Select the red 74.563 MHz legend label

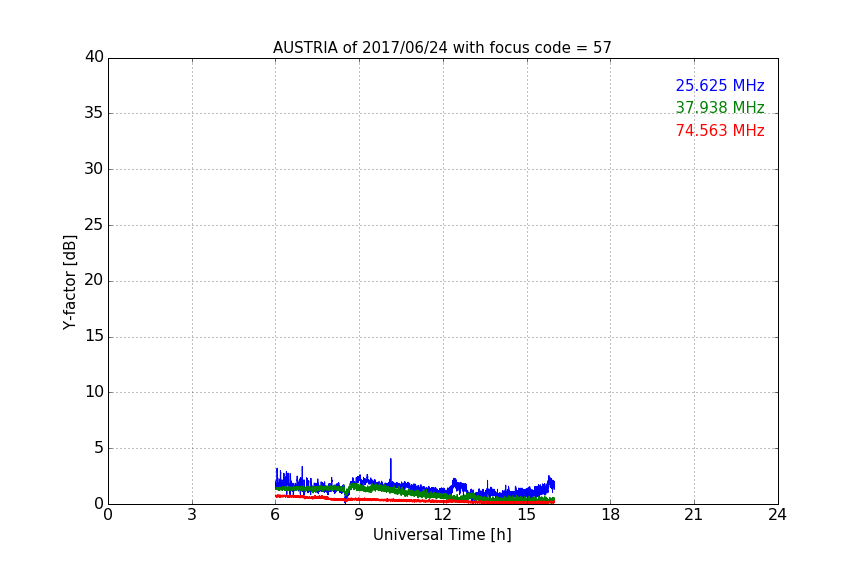(719, 131)
